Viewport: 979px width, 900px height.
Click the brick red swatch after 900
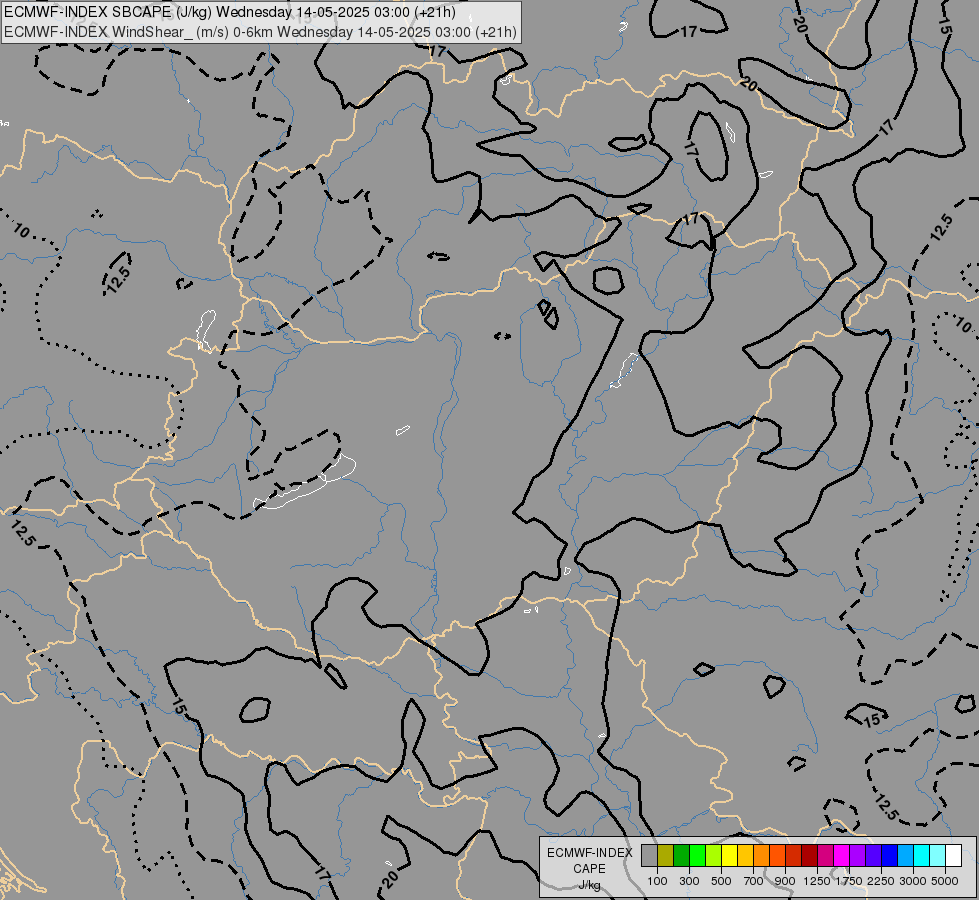tap(794, 855)
